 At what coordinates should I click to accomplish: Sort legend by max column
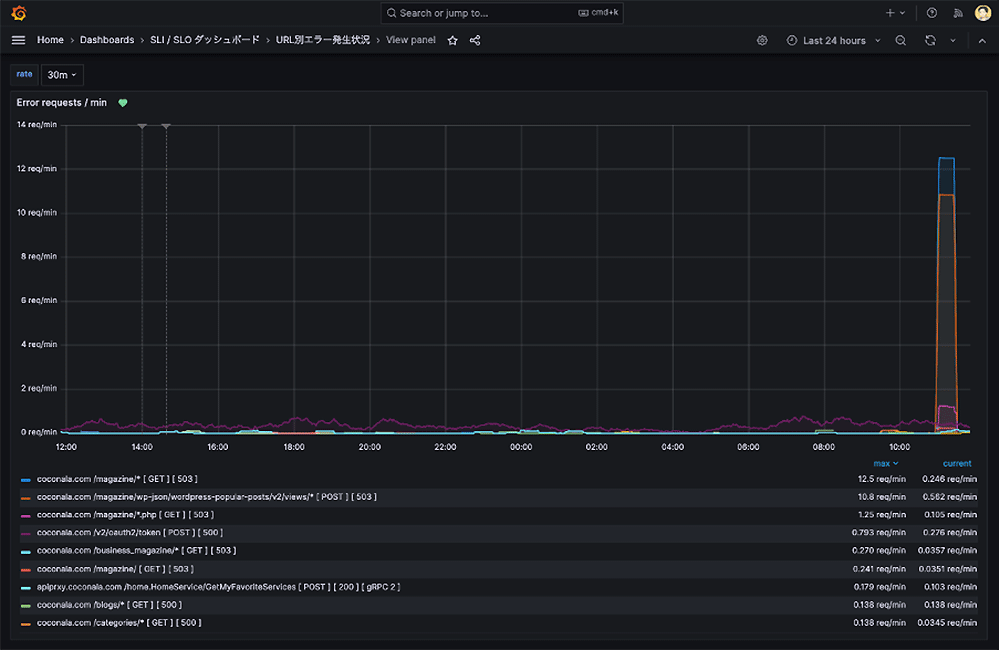point(884,463)
